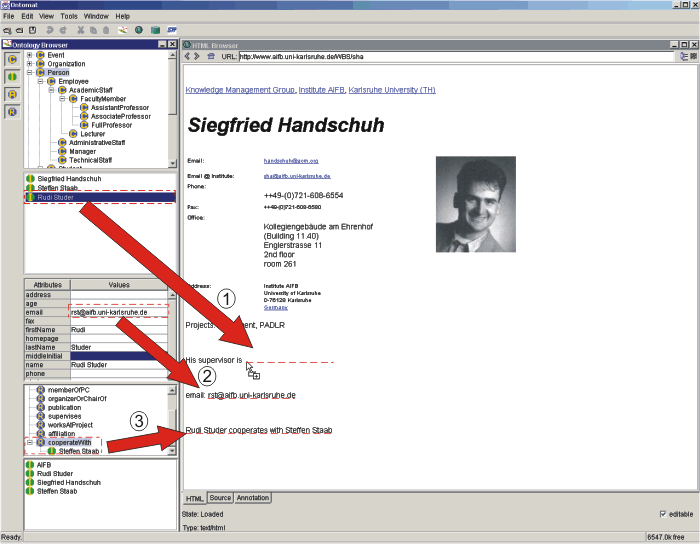Click the Save disk toolbar icon
The height and width of the screenshot is (544, 700).
click(33, 30)
